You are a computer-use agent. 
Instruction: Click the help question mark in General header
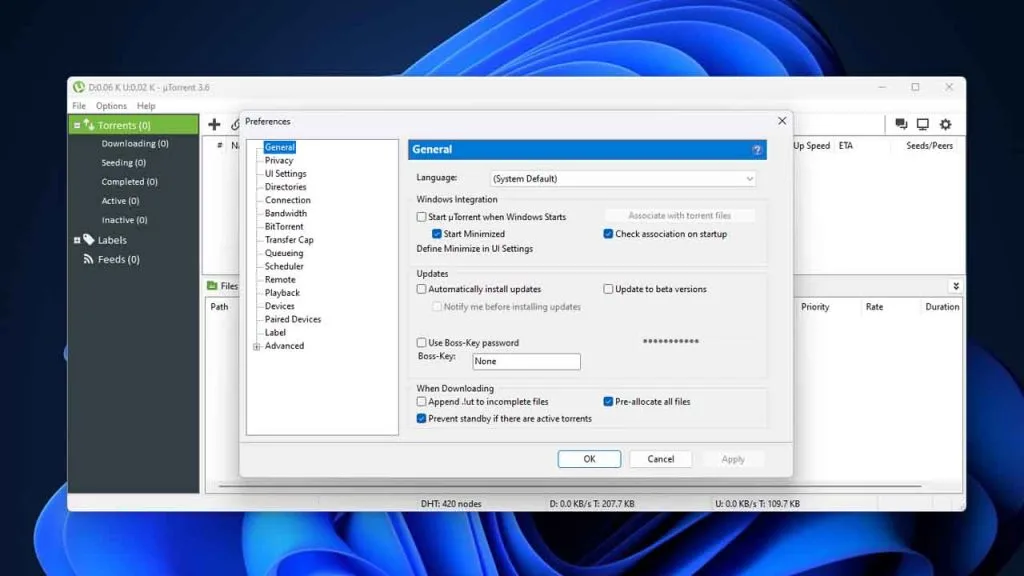pos(757,150)
